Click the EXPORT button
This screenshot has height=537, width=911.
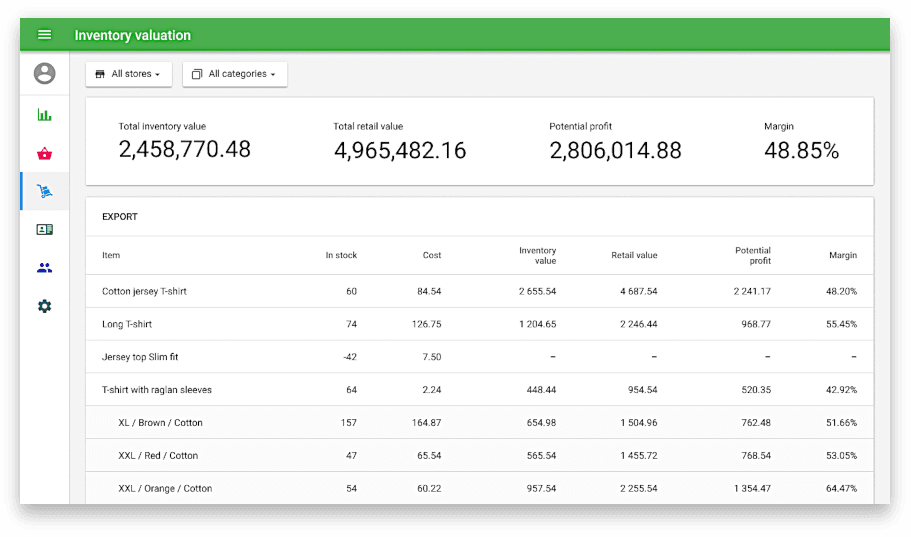click(x=120, y=217)
